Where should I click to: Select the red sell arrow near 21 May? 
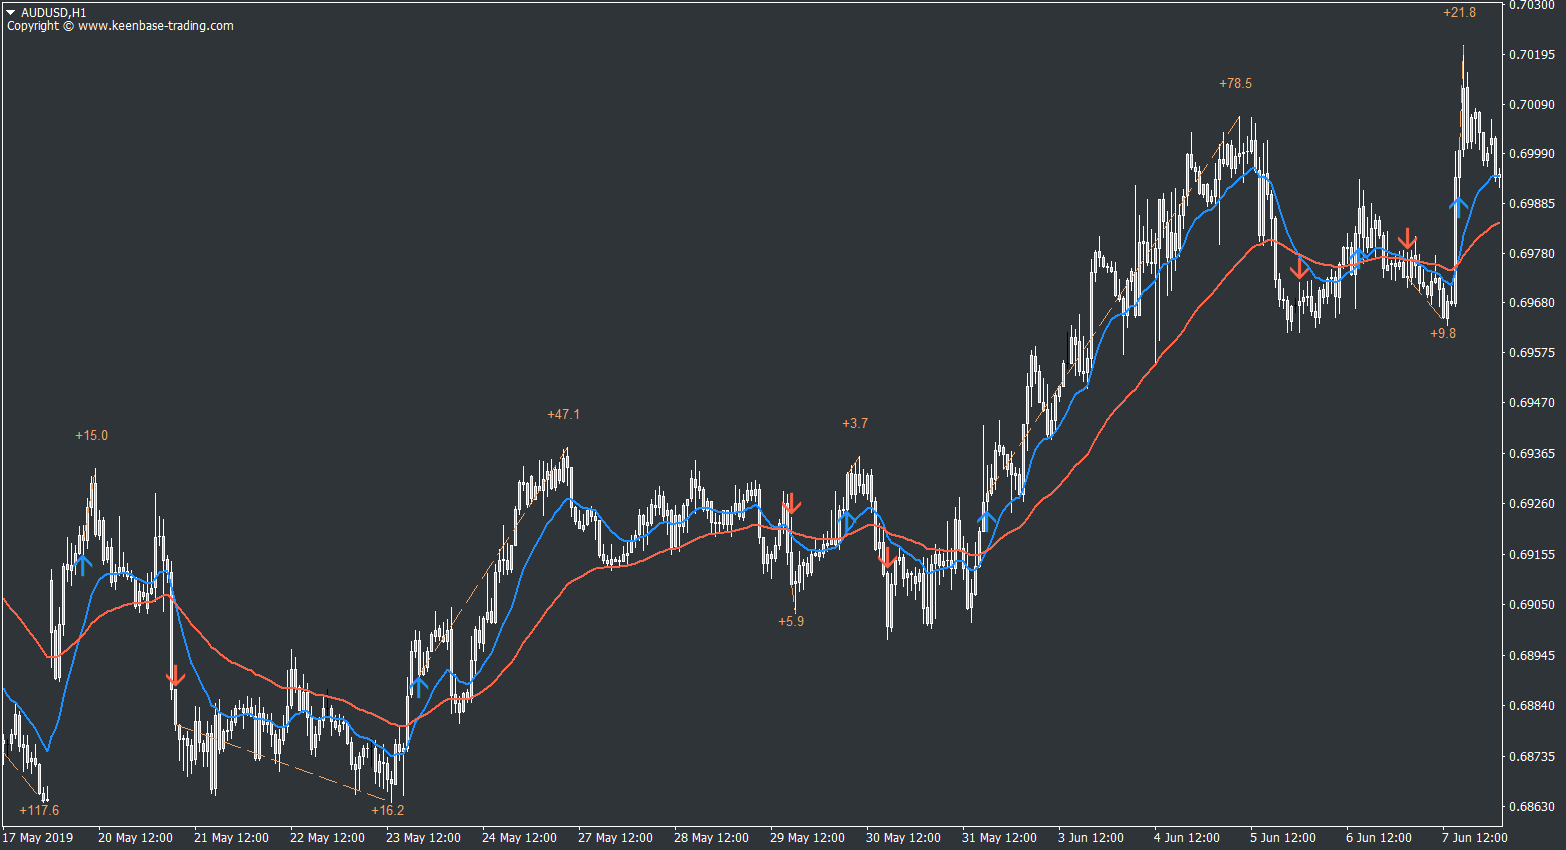[176, 675]
